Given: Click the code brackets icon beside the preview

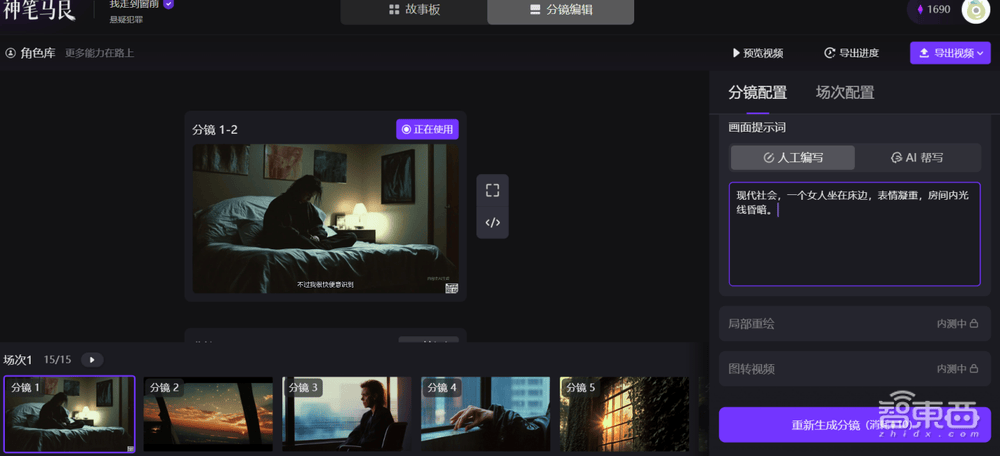Looking at the screenshot, I should [492, 222].
